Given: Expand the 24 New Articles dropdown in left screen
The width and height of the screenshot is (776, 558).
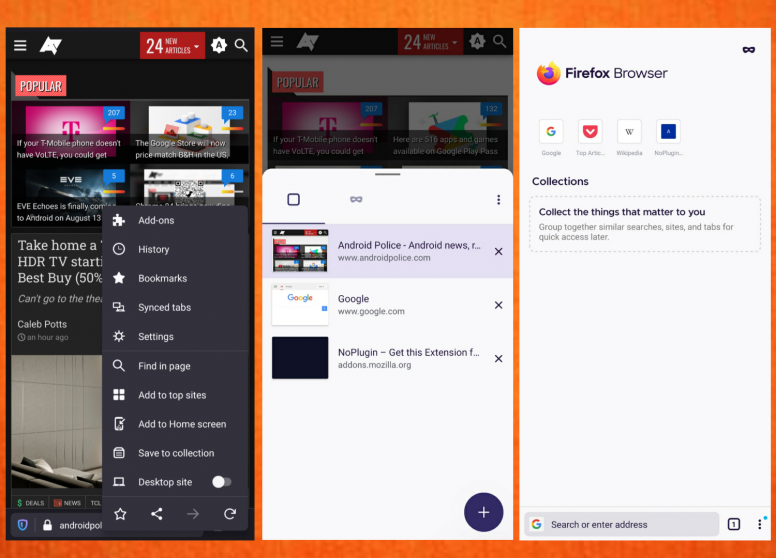Looking at the screenshot, I should [x=172, y=46].
